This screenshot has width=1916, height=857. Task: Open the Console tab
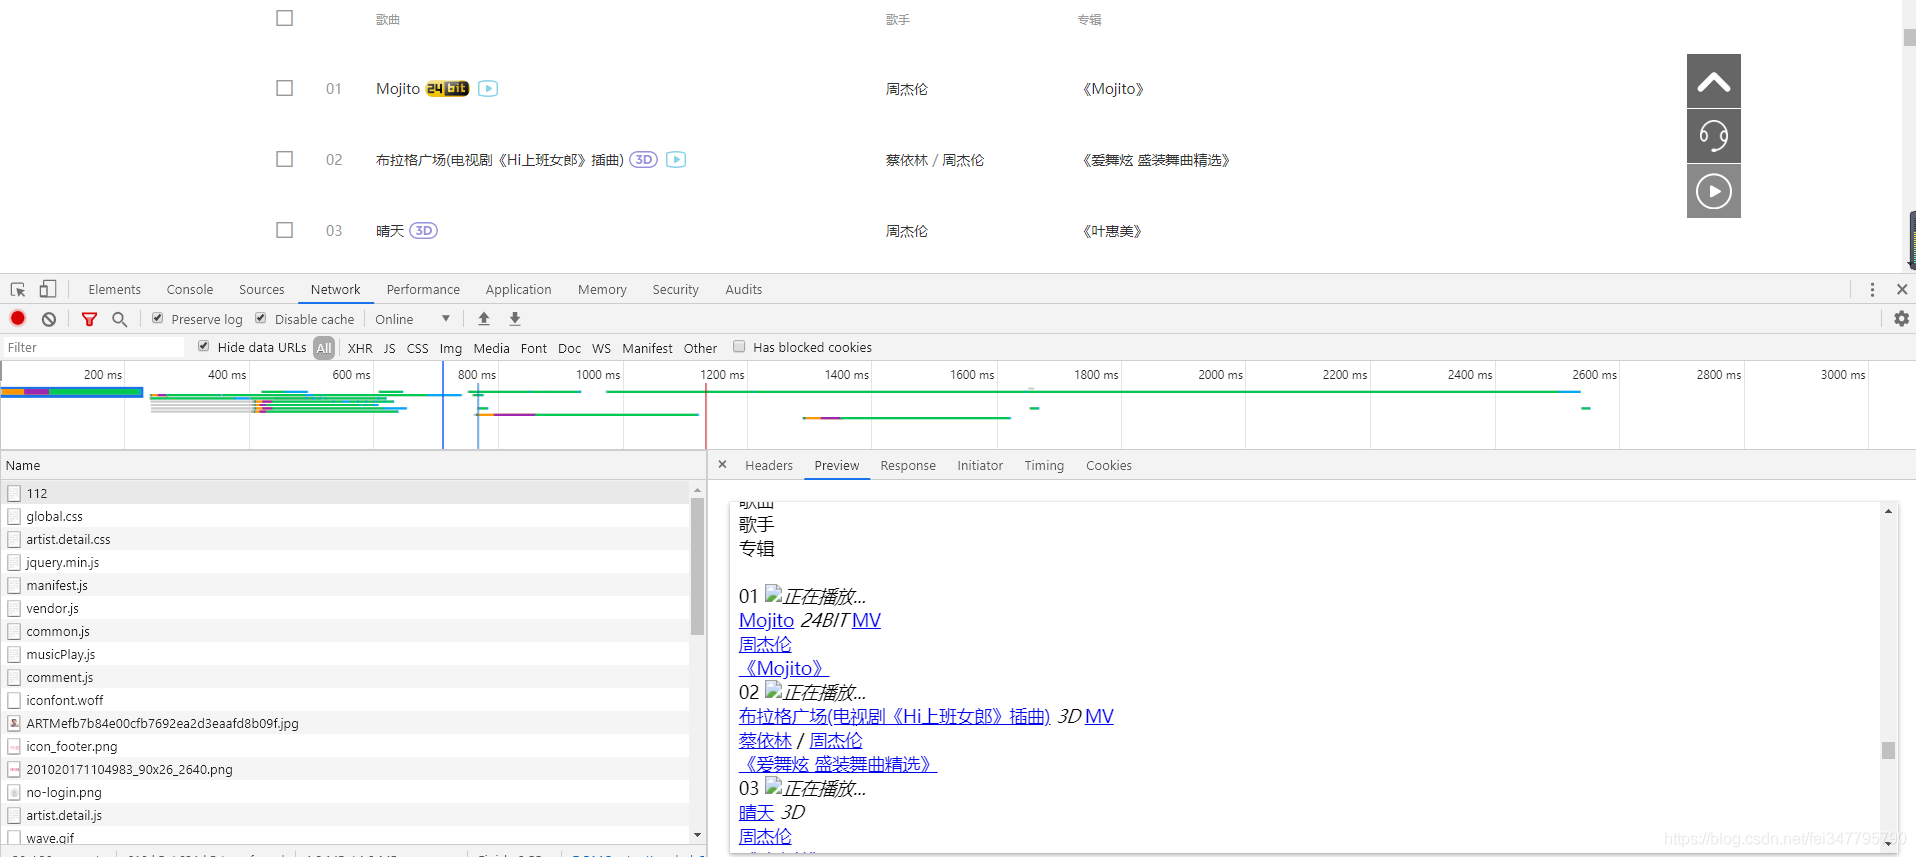pyautogui.click(x=190, y=289)
